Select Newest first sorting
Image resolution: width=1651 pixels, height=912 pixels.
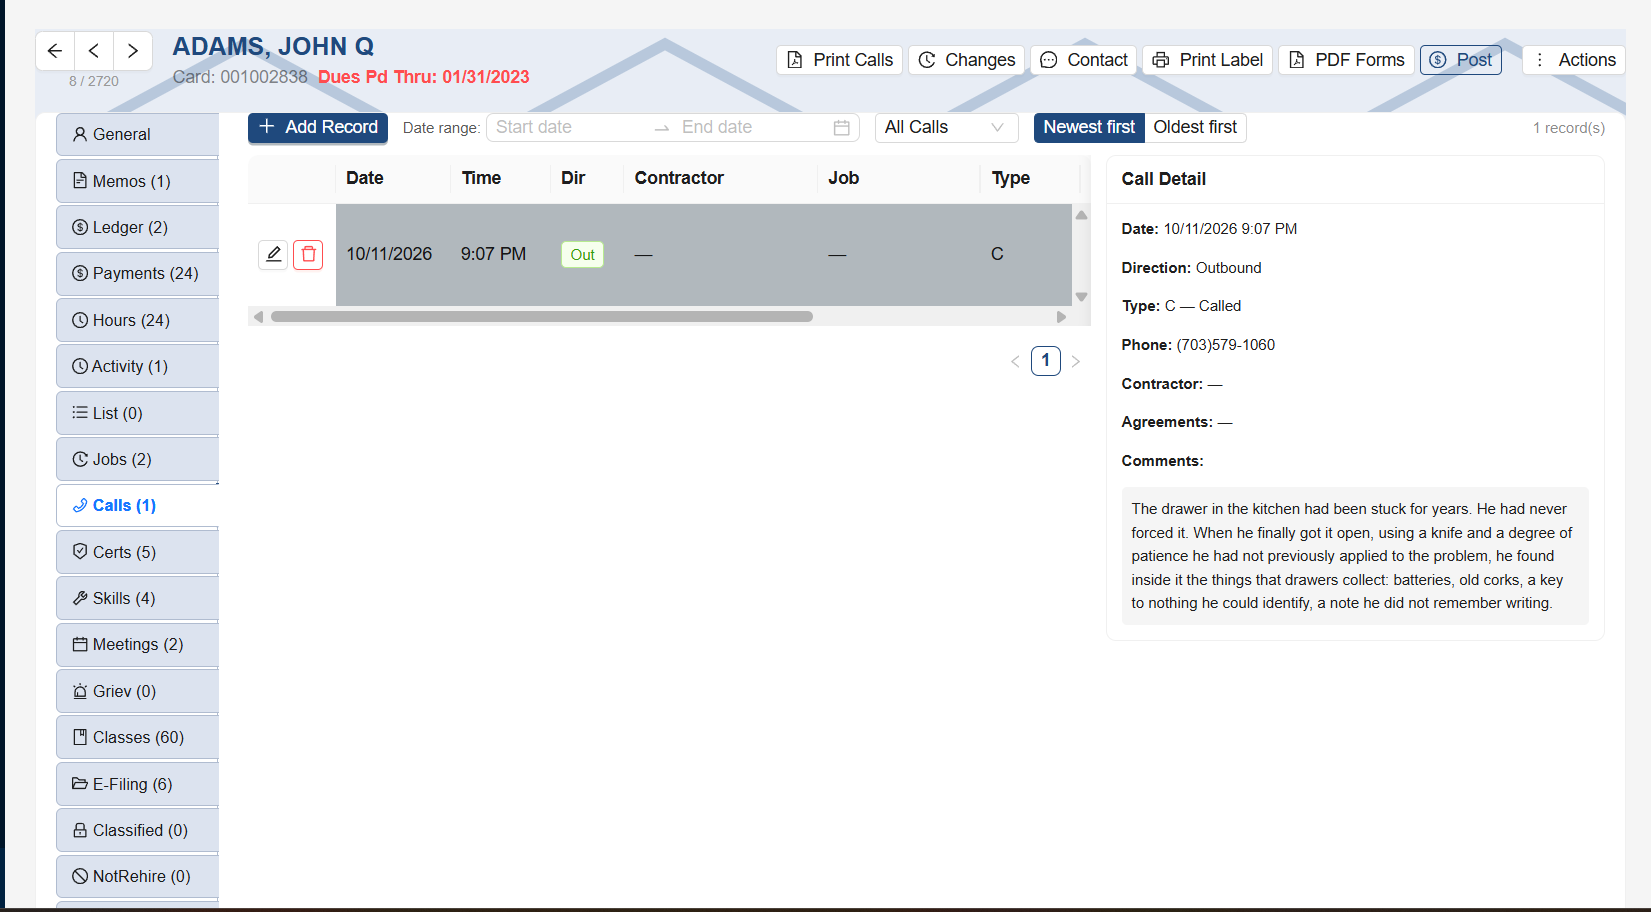(x=1089, y=128)
